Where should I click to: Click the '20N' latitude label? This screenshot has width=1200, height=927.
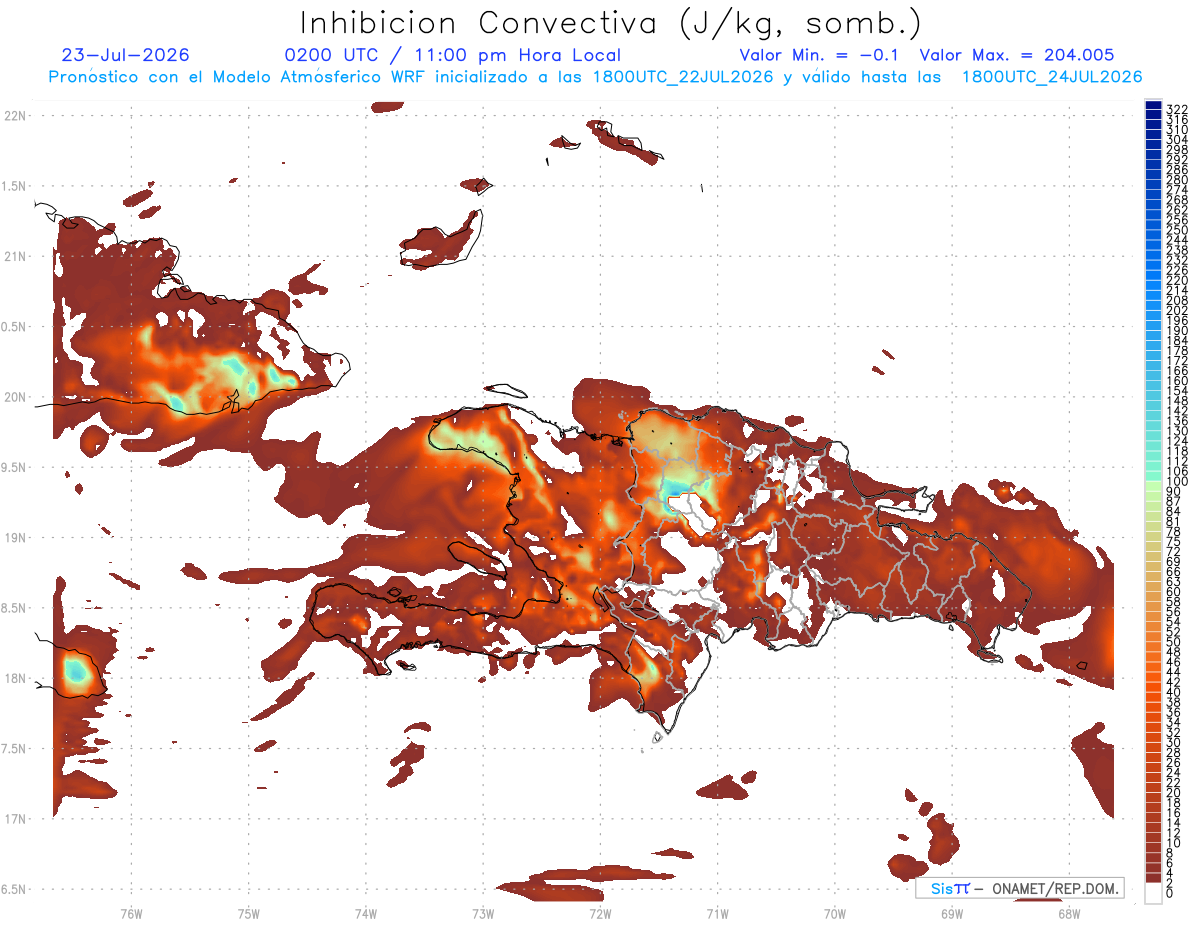pyautogui.click(x=15, y=397)
